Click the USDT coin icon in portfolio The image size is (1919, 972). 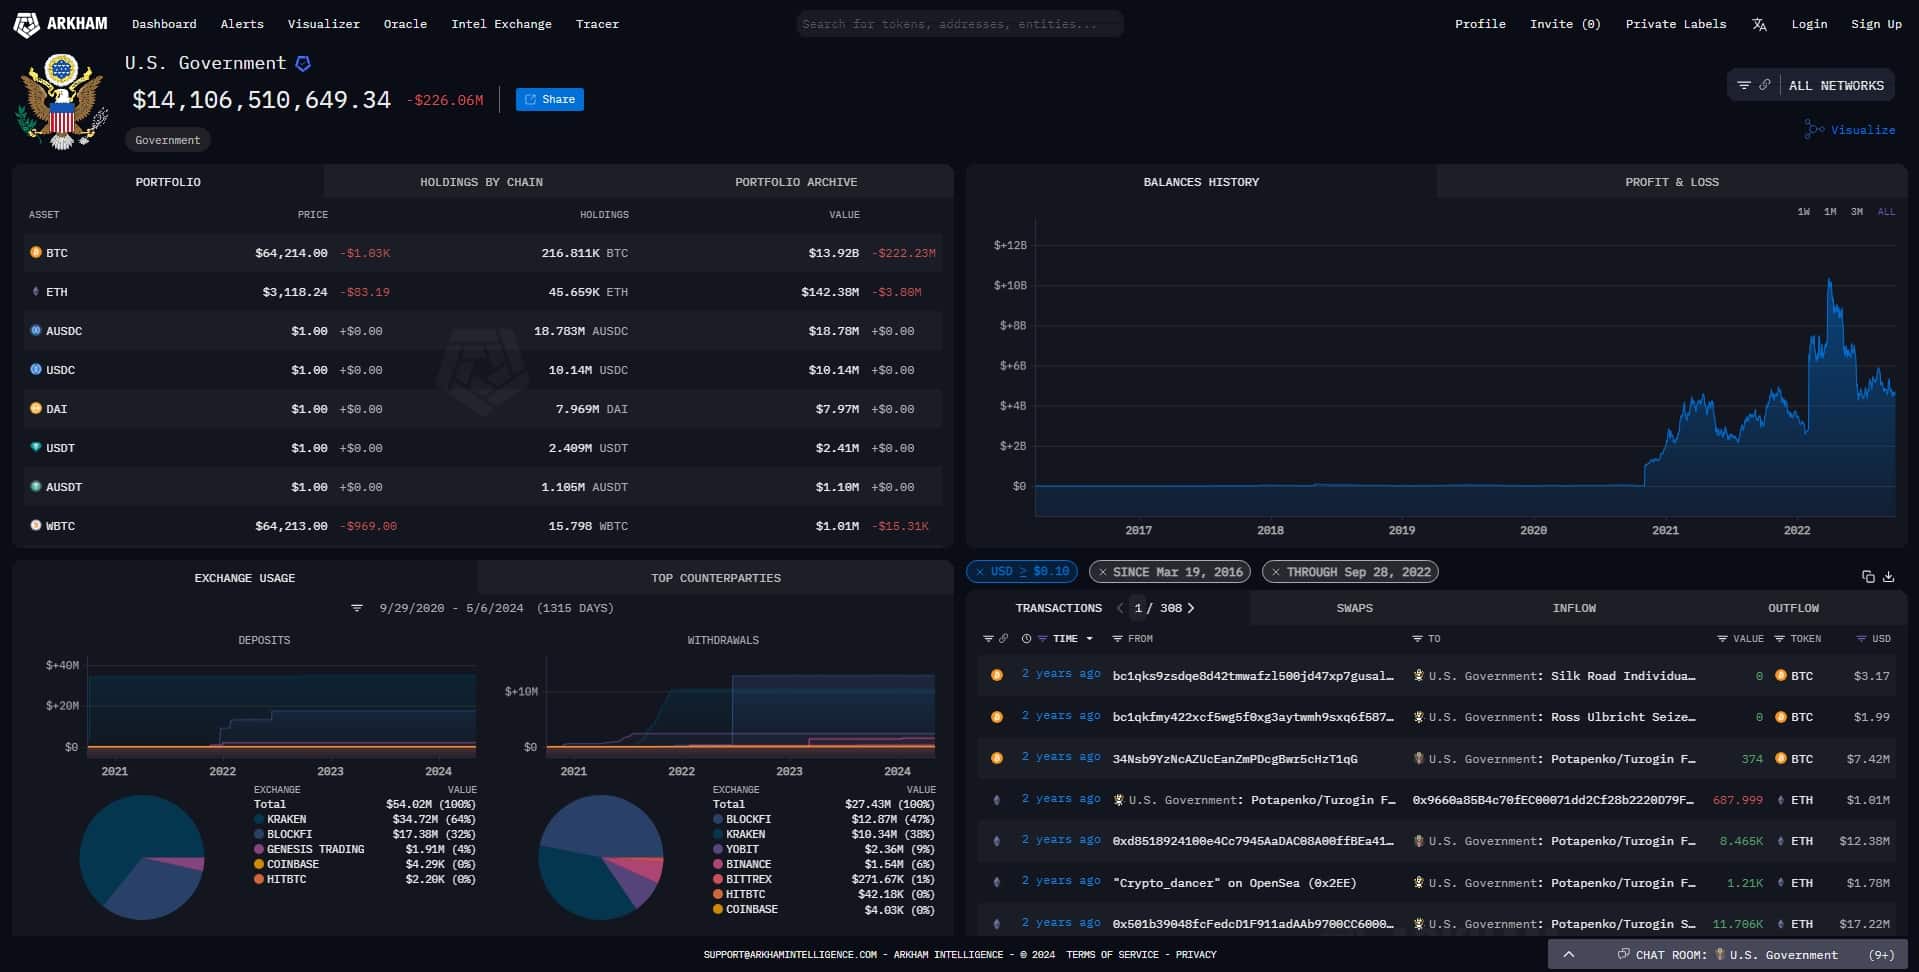36,448
